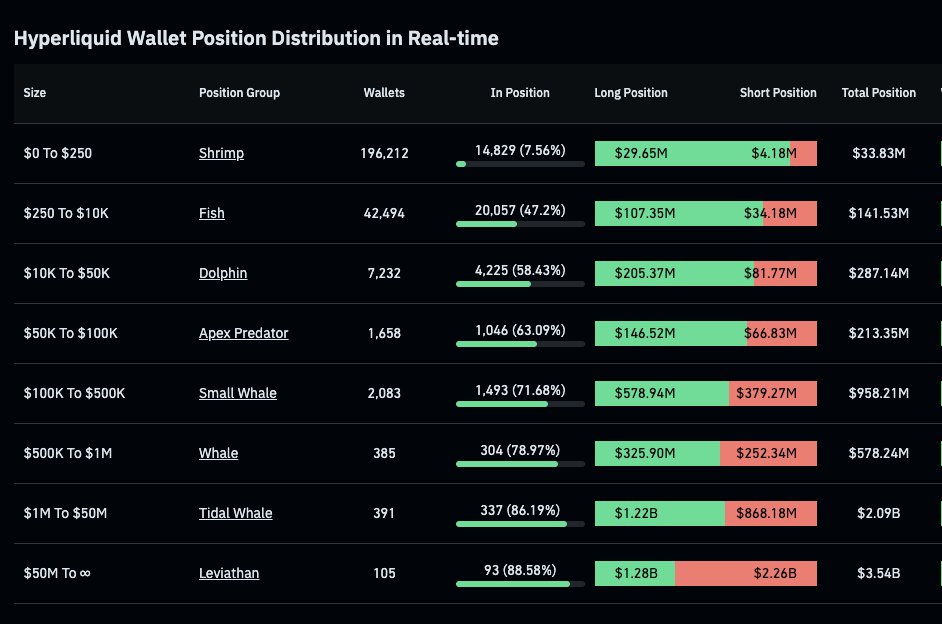
Task: Click the 385 wallets value
Action: coord(384,453)
